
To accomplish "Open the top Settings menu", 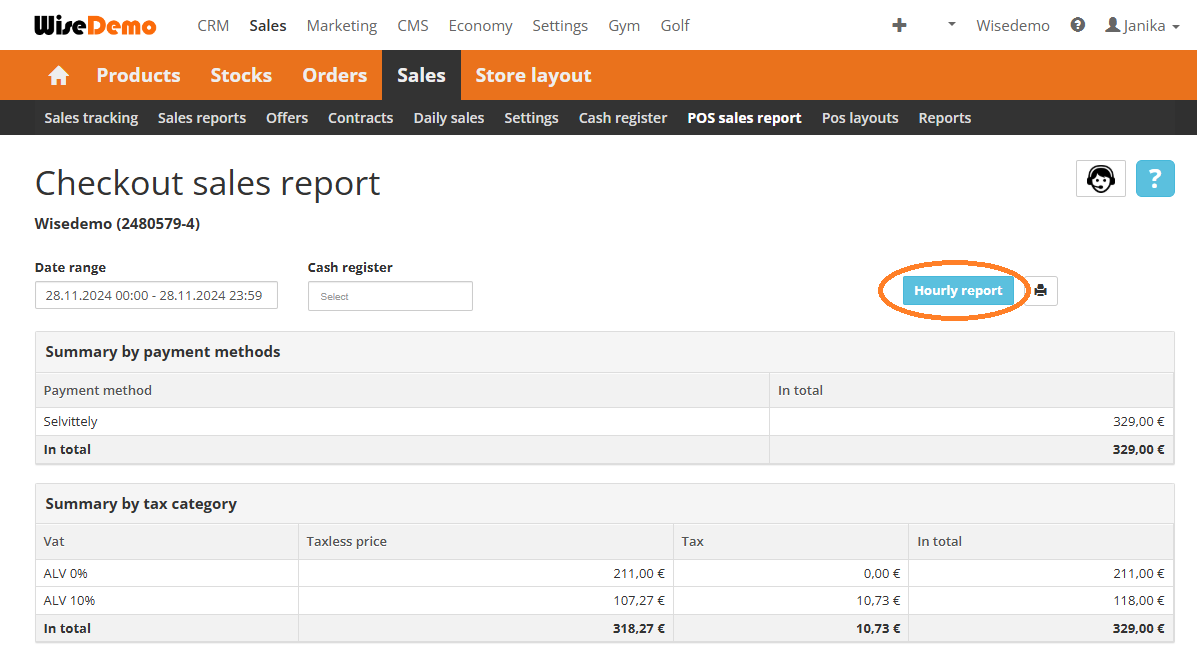I will click(560, 25).
